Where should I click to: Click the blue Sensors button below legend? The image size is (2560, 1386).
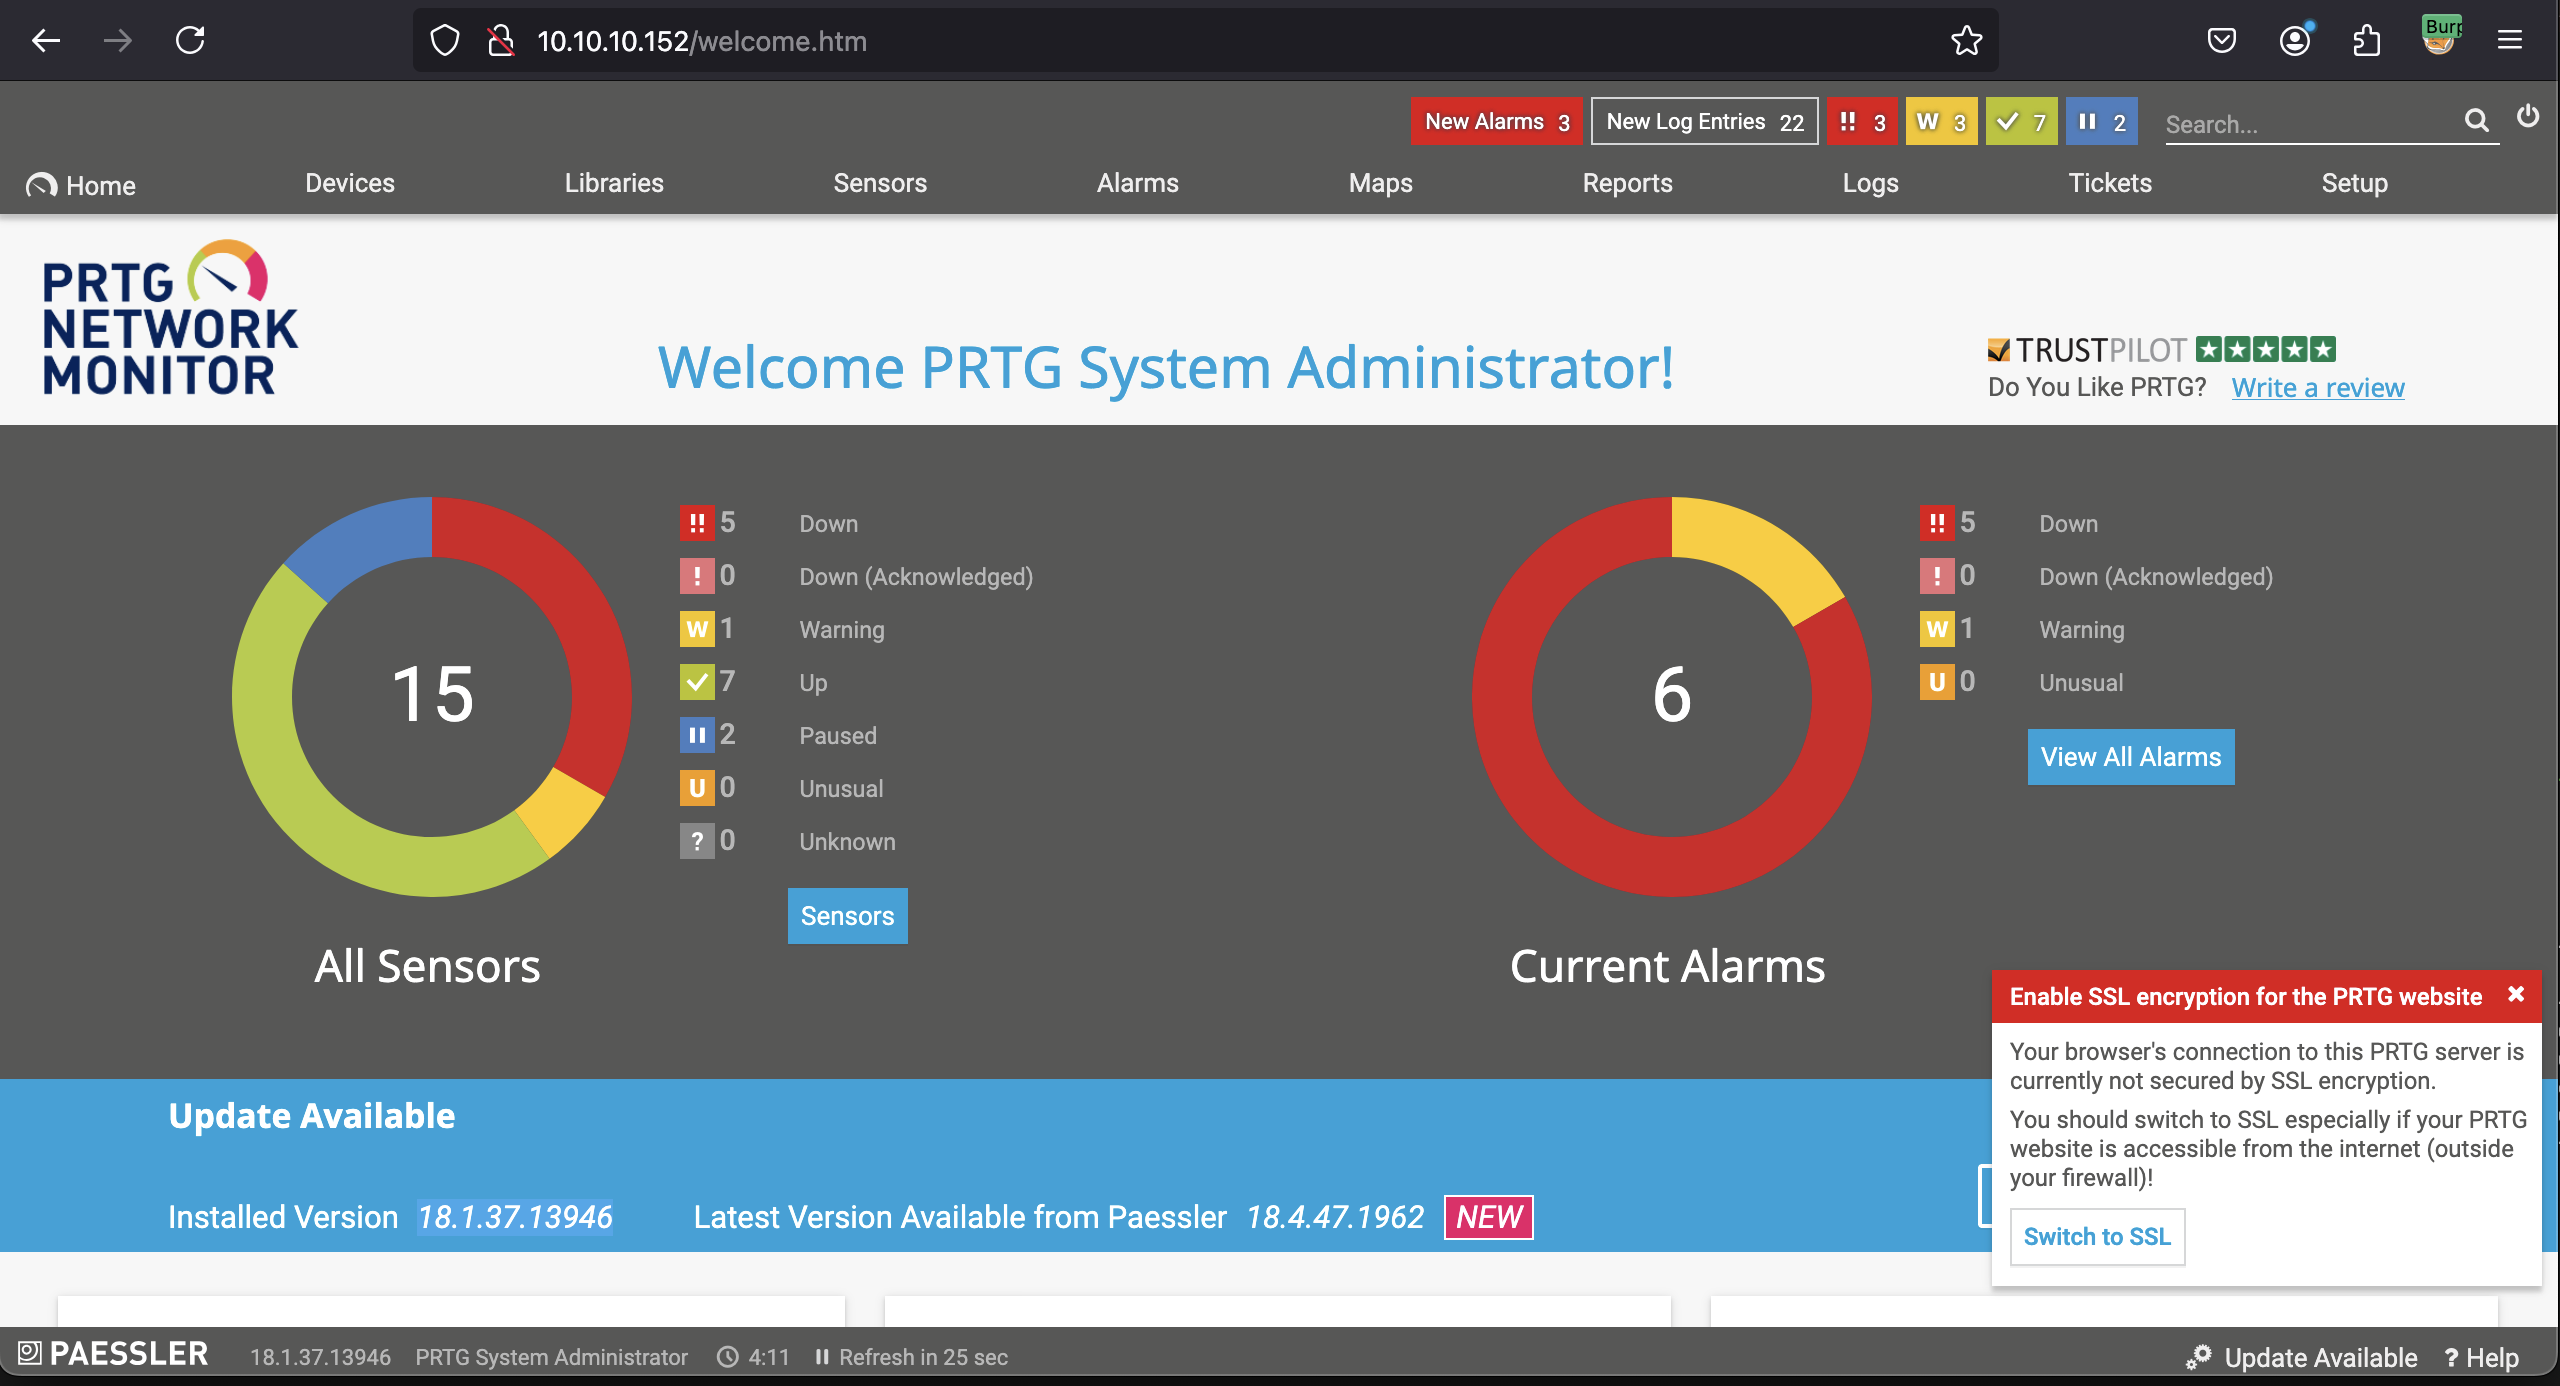point(847,916)
